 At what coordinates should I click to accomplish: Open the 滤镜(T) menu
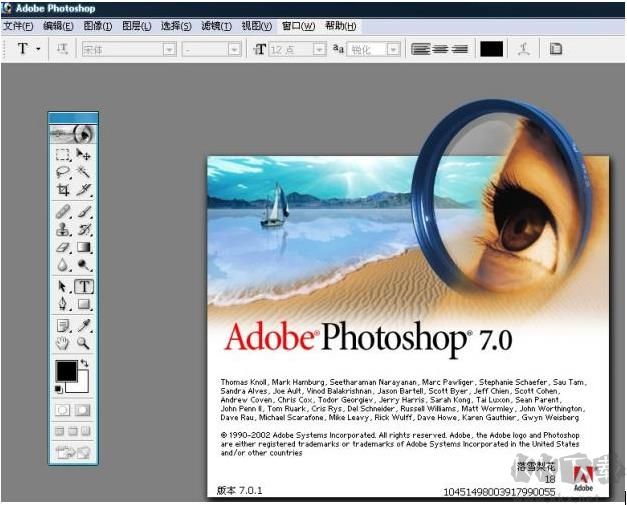click(216, 26)
